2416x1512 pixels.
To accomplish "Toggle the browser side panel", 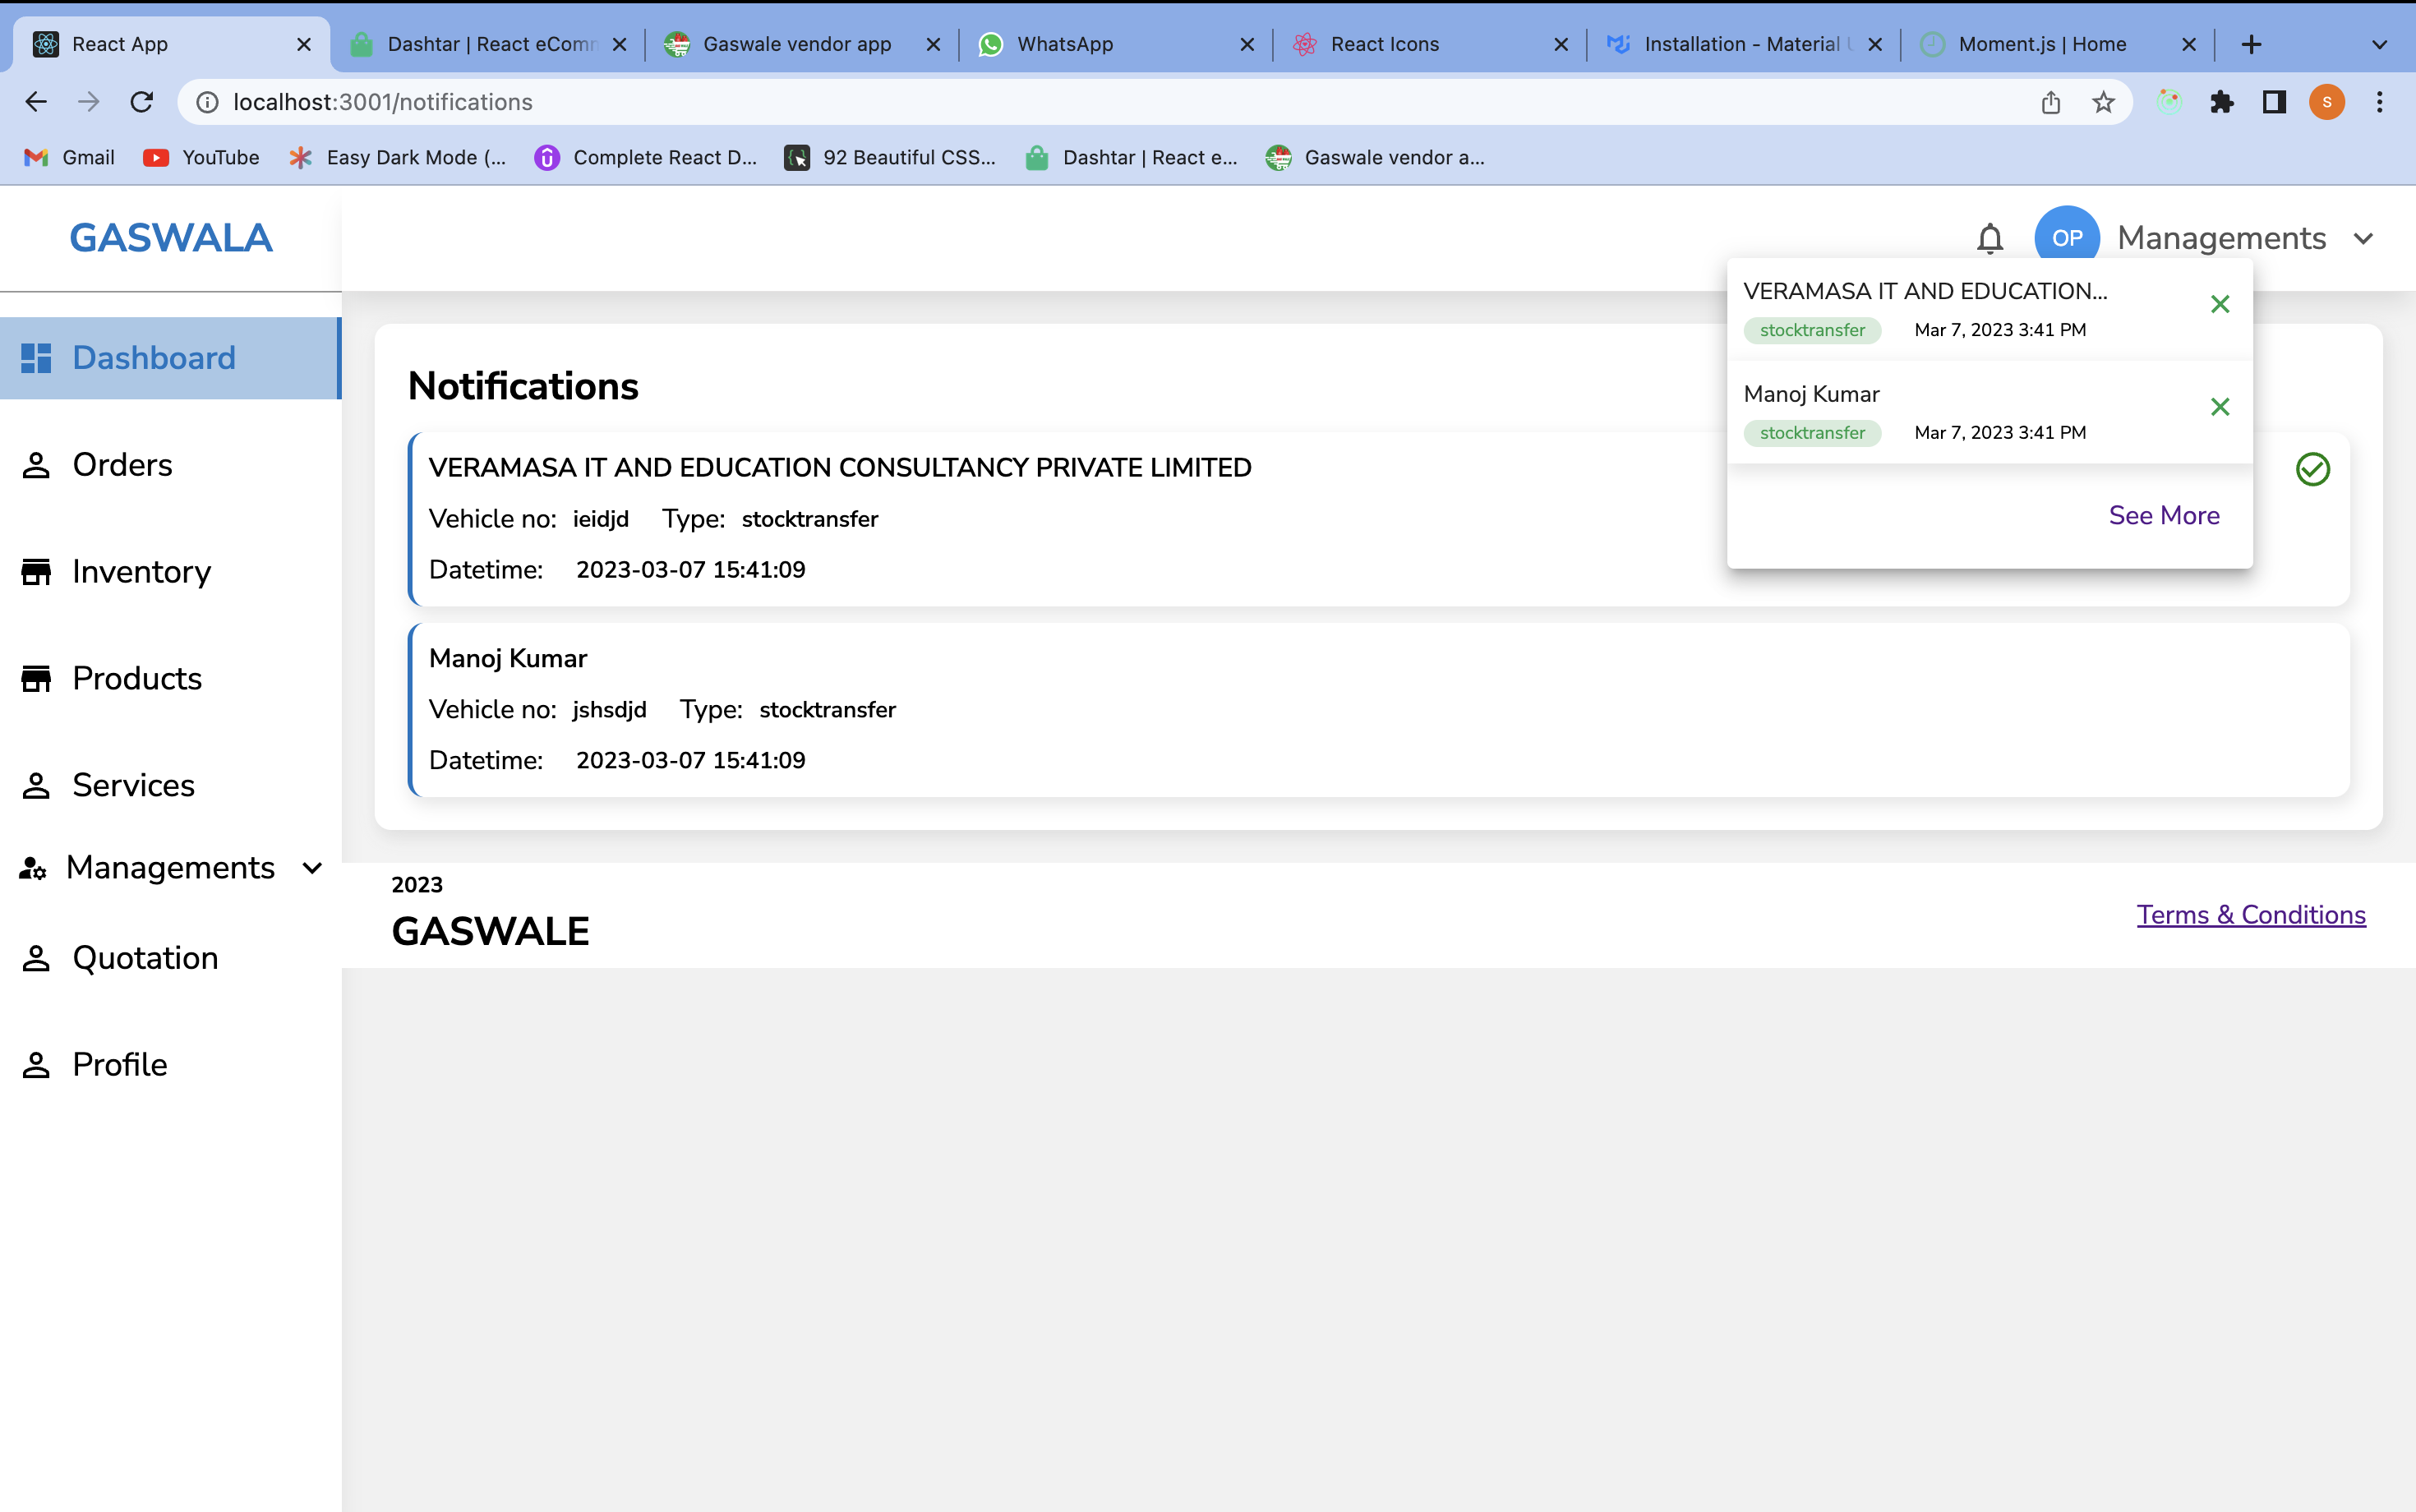I will [x=2274, y=102].
